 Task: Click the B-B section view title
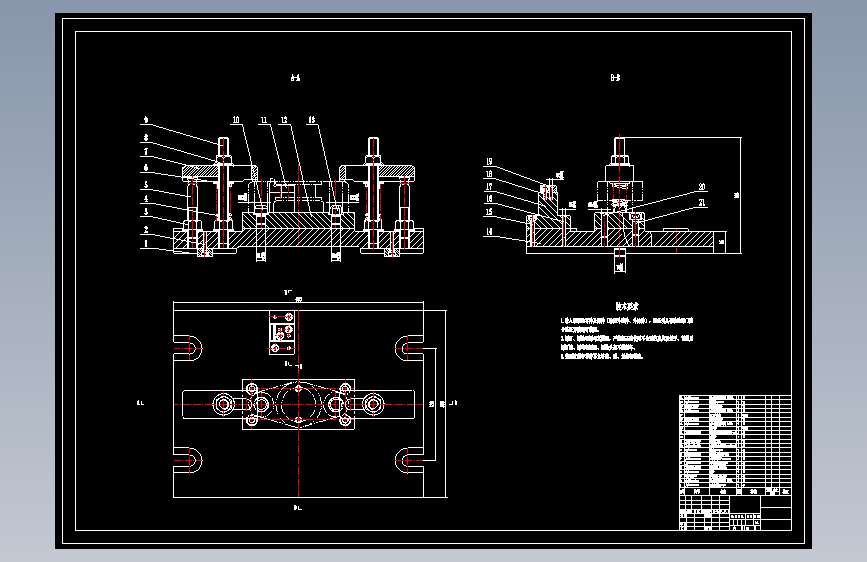coord(615,78)
